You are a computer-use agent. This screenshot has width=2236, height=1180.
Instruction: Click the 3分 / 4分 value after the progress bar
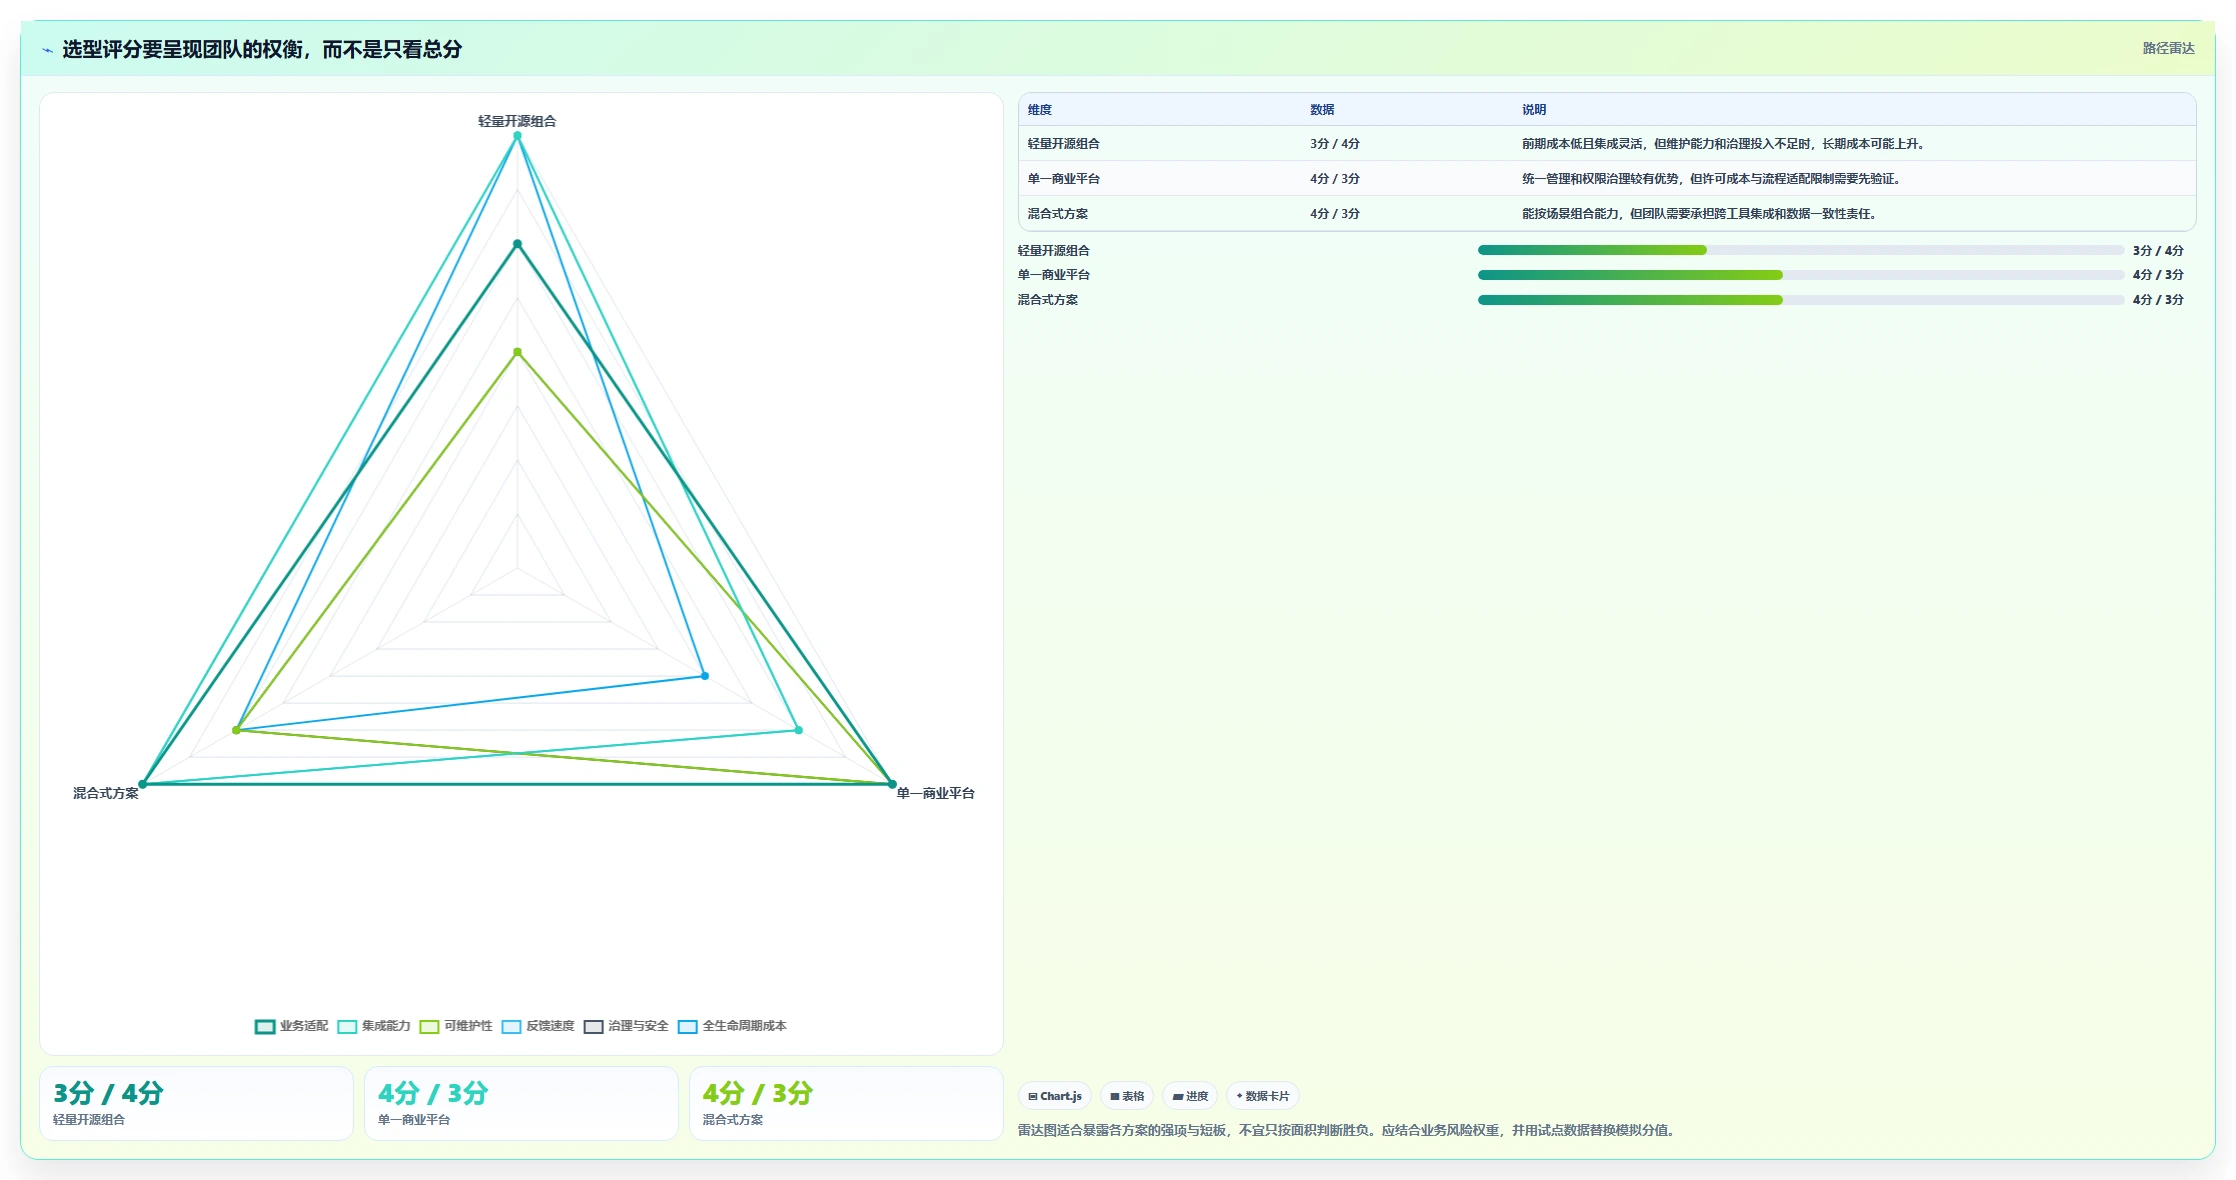[2158, 251]
